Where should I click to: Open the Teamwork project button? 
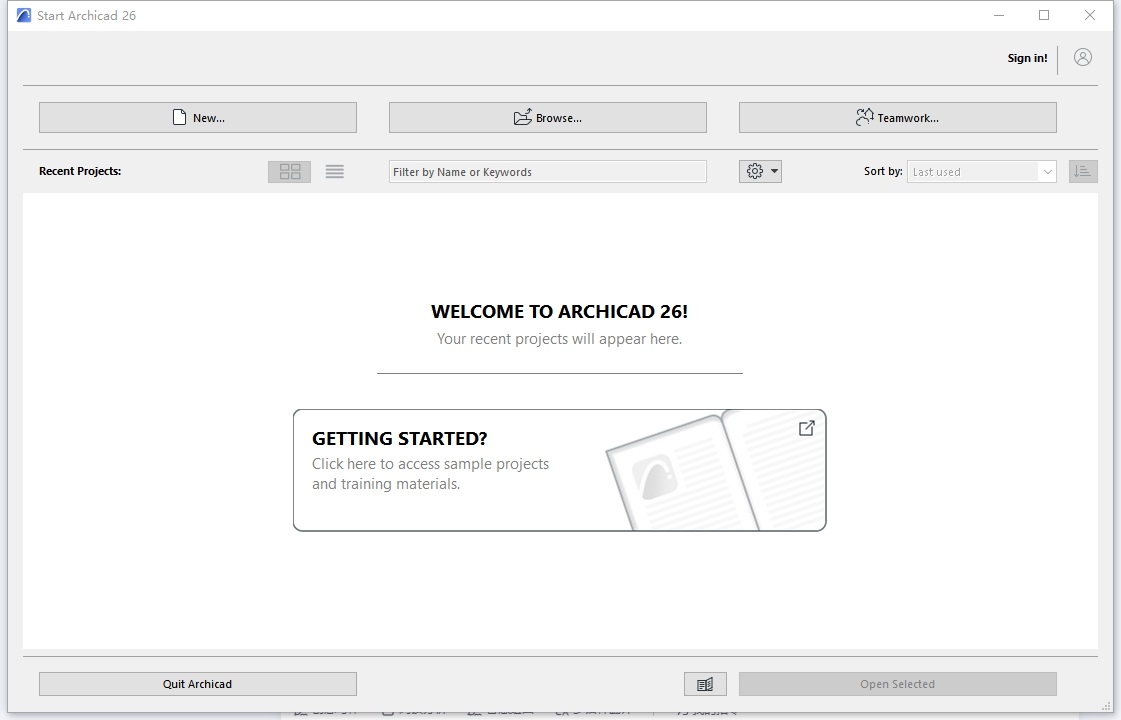click(x=897, y=117)
